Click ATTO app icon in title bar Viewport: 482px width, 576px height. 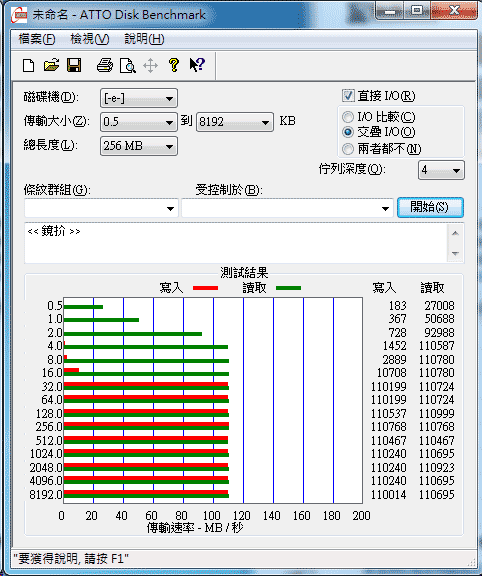pos(19,15)
